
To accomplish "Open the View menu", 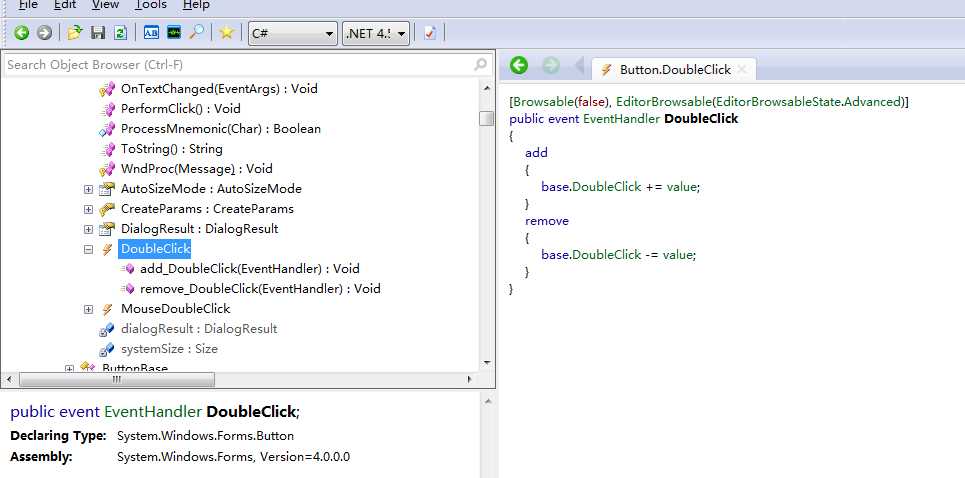I will click(x=105, y=5).
